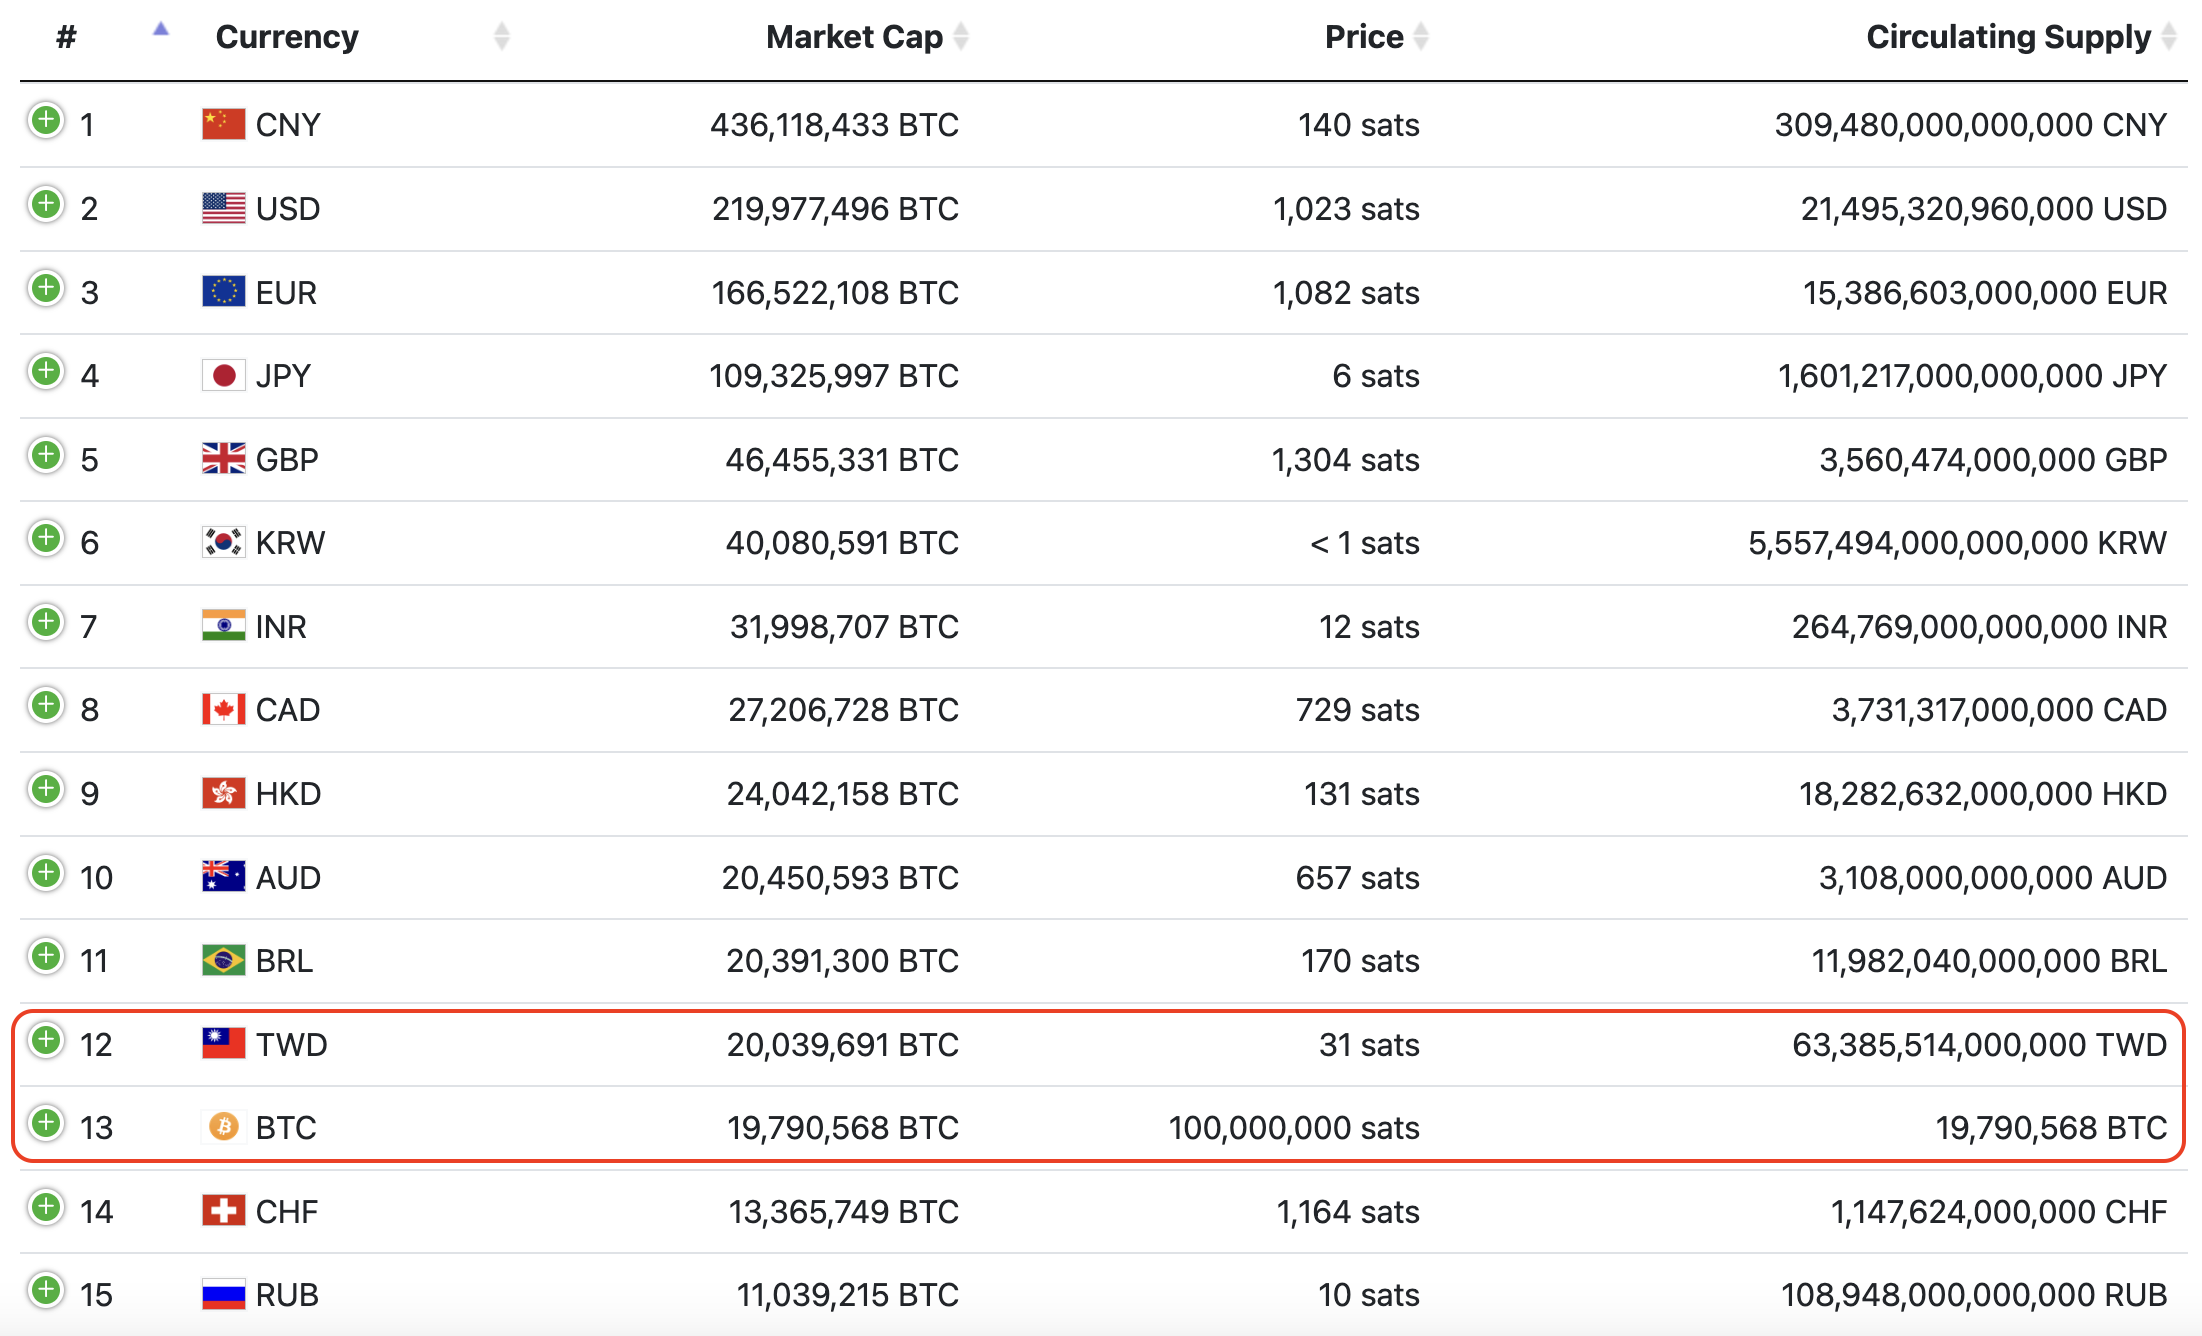Click the Bitcoin logo icon
Image resolution: width=2202 pixels, height=1336 pixels.
pos(223,1127)
